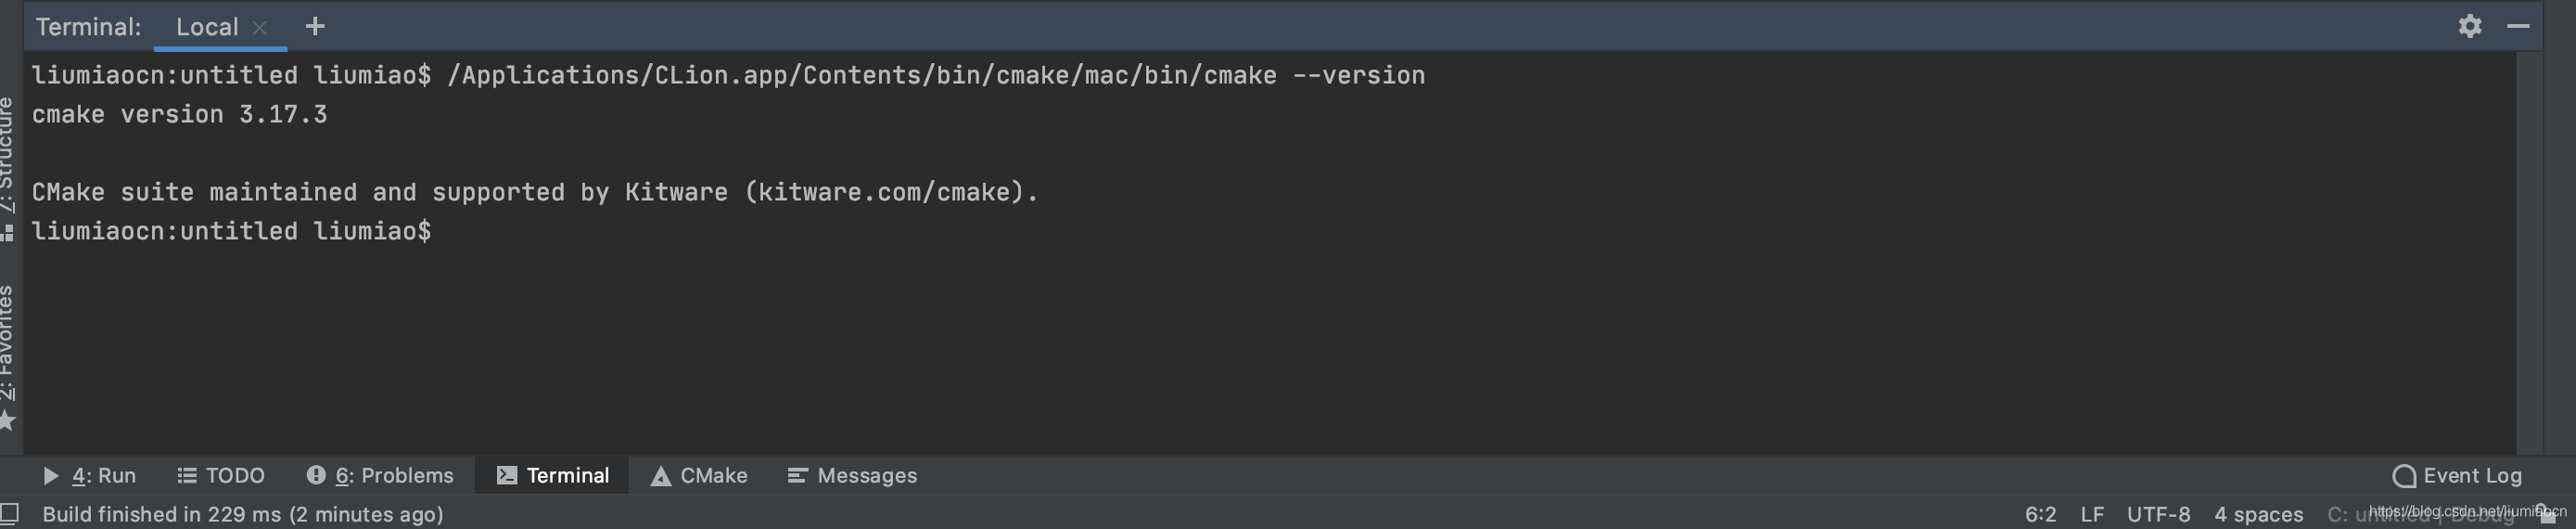Switch to the Local terminal tab

tap(207, 27)
